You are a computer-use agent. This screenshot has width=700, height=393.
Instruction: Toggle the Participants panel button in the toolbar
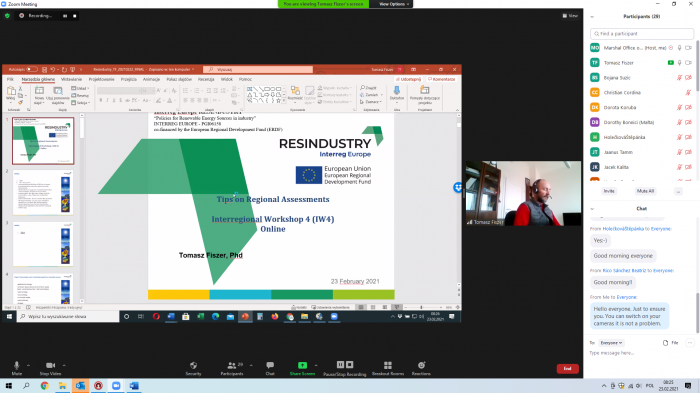tap(232, 365)
